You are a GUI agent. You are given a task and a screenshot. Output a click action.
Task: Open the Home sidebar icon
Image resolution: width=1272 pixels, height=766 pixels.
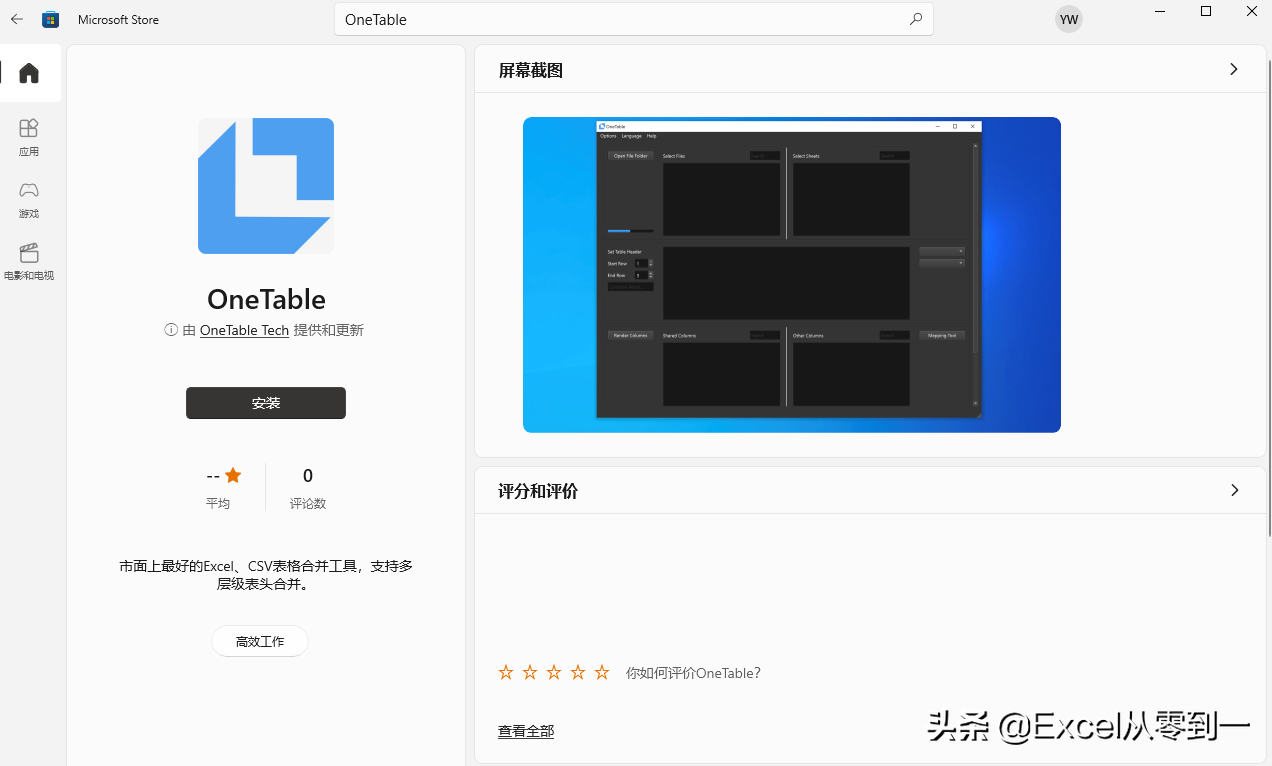pyautogui.click(x=29, y=73)
